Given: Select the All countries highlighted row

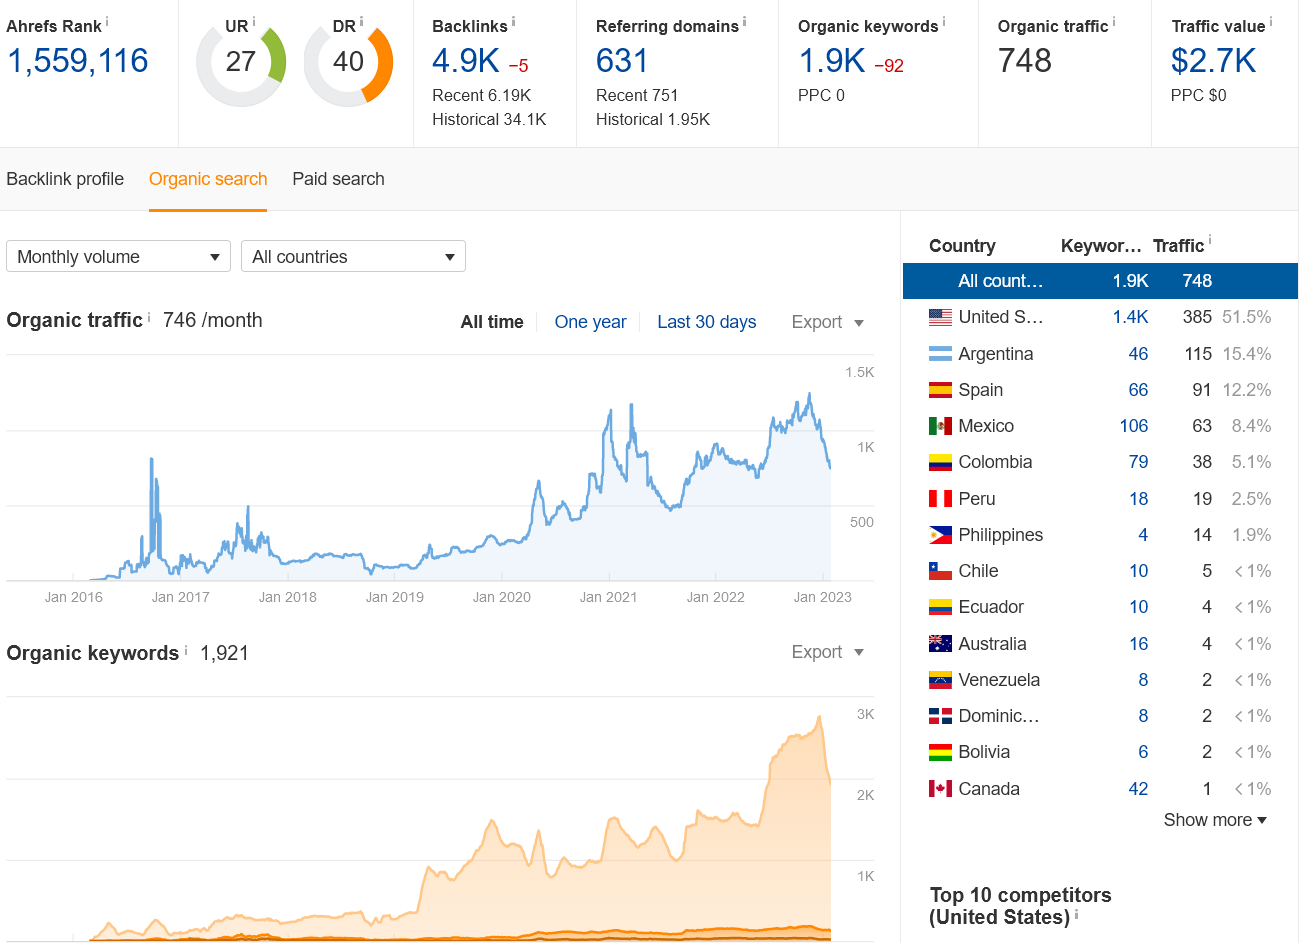Looking at the screenshot, I should tap(1100, 281).
